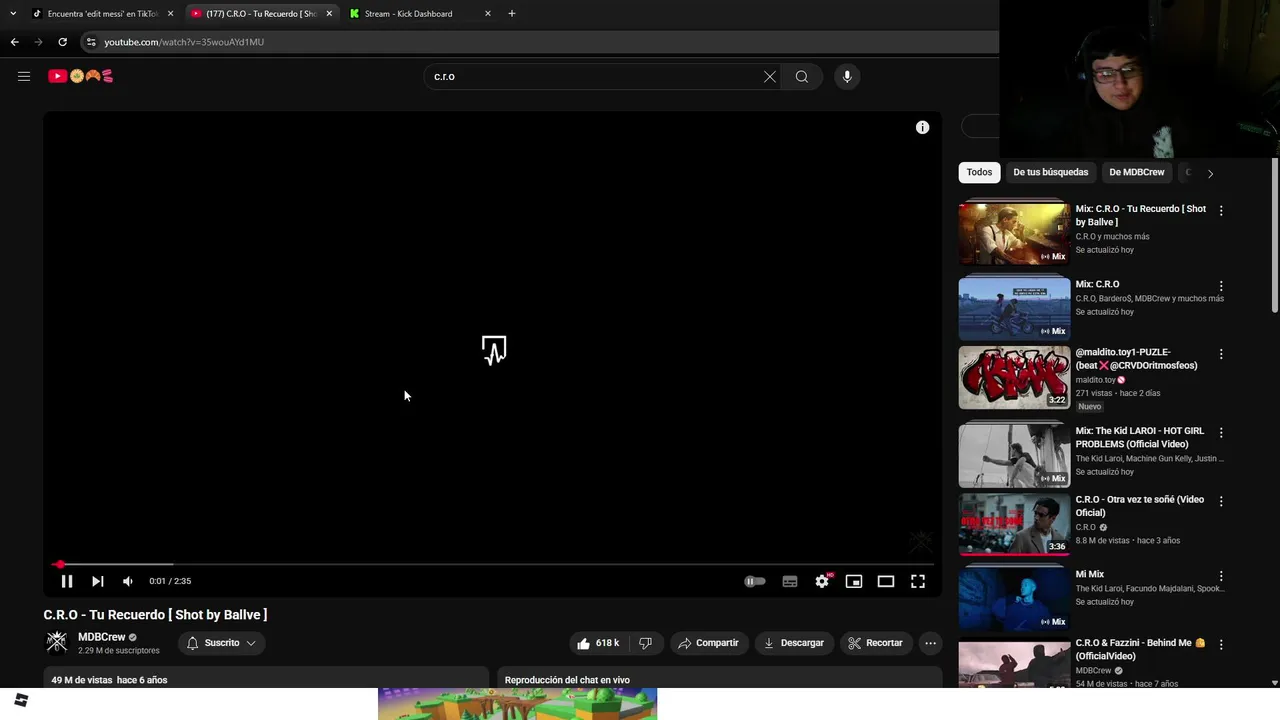Open options for Kid LAROI Hot Girl mix
This screenshot has width=1280, height=720.
[1221, 433]
